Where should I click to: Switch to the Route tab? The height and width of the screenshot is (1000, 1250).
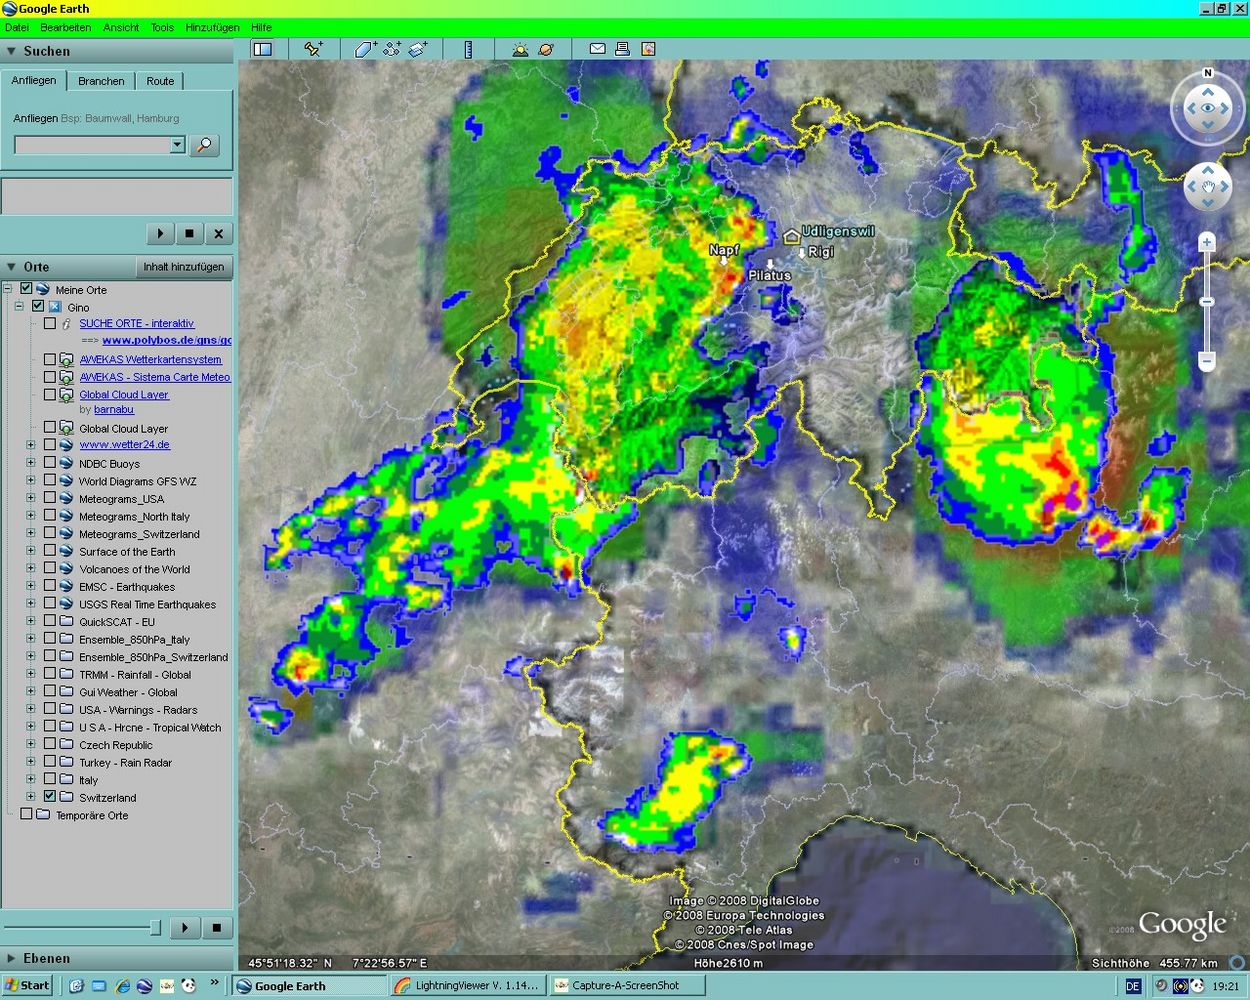tap(160, 81)
